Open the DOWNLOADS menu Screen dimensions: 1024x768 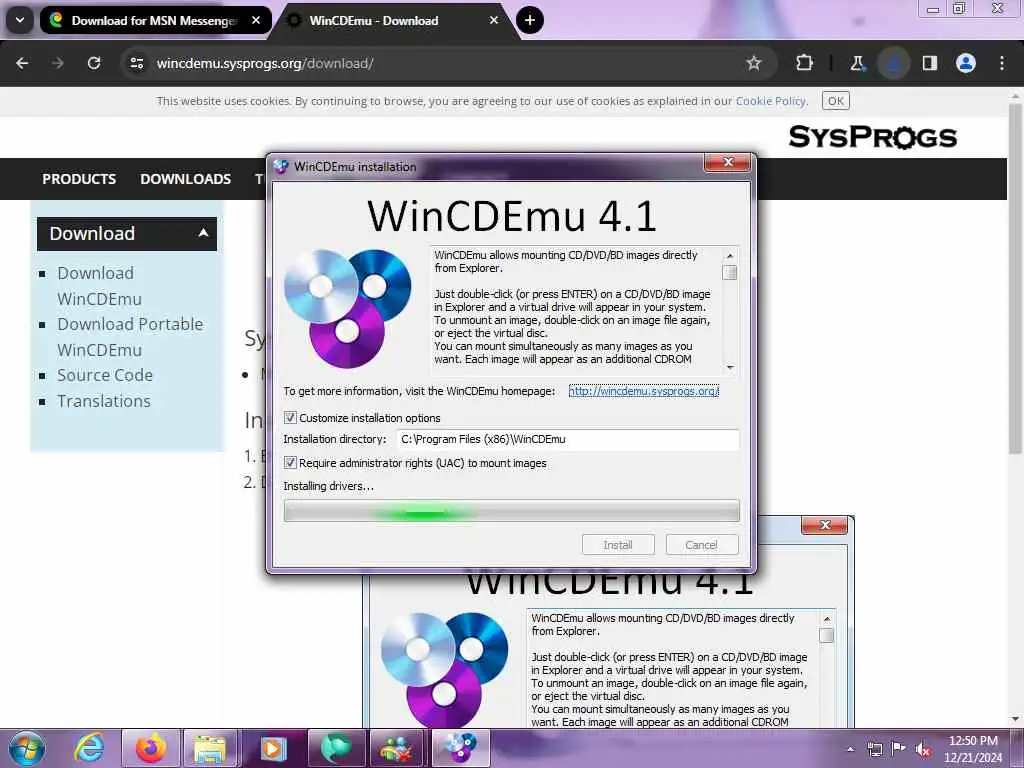[x=185, y=179]
